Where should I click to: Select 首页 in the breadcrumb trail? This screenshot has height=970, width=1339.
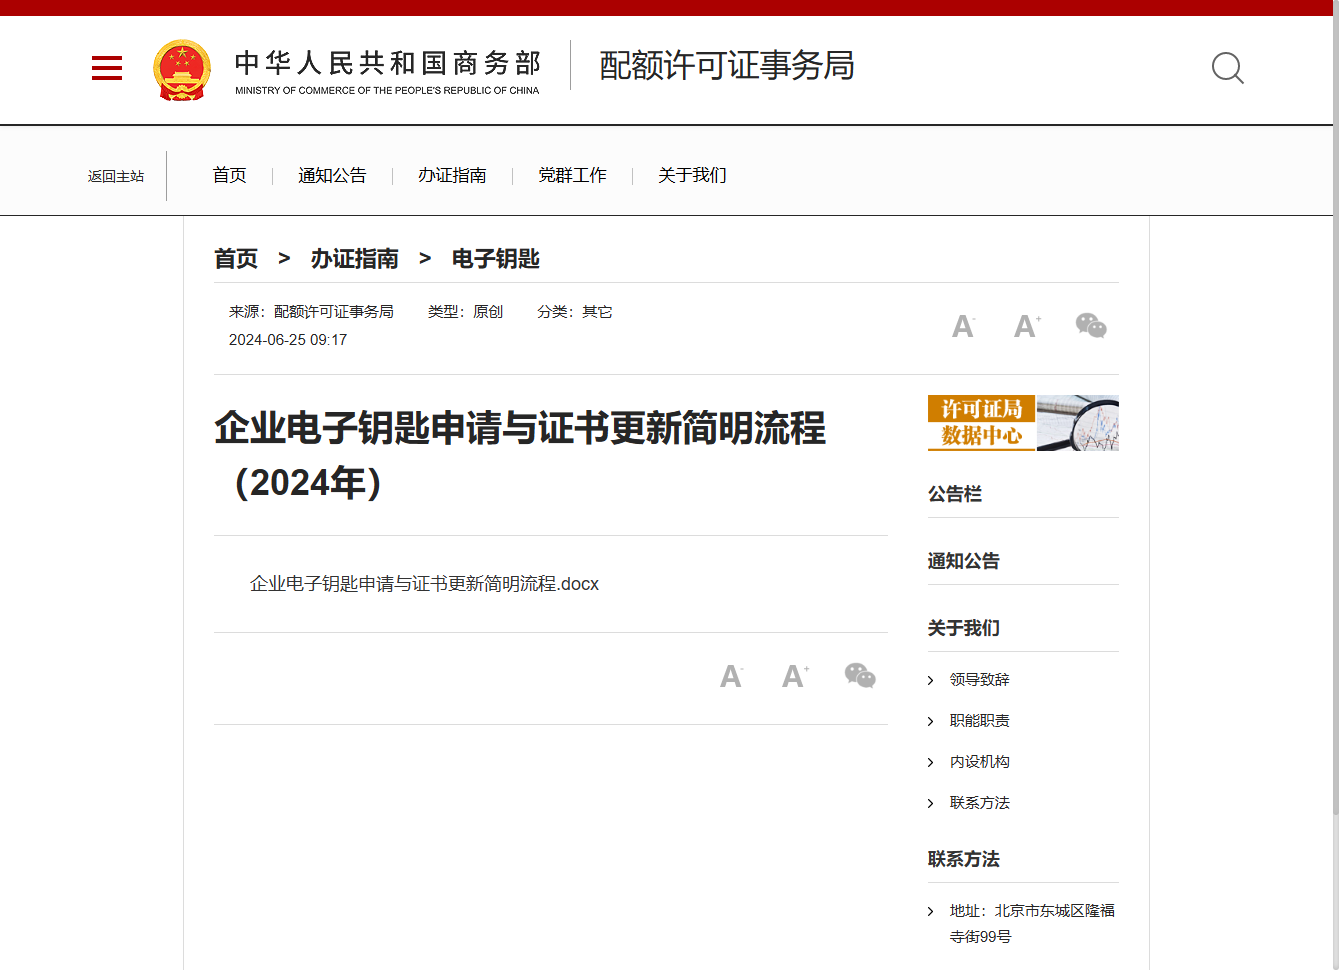tap(236, 258)
